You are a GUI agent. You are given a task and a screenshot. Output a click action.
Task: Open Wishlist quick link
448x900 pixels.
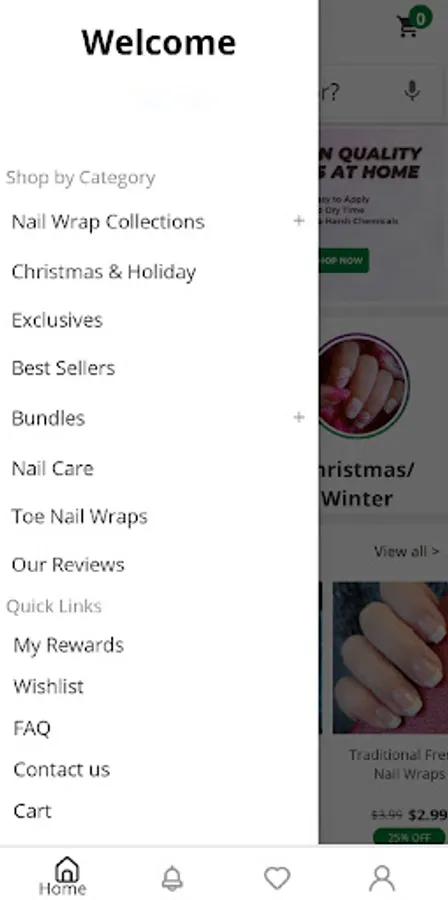coord(49,686)
